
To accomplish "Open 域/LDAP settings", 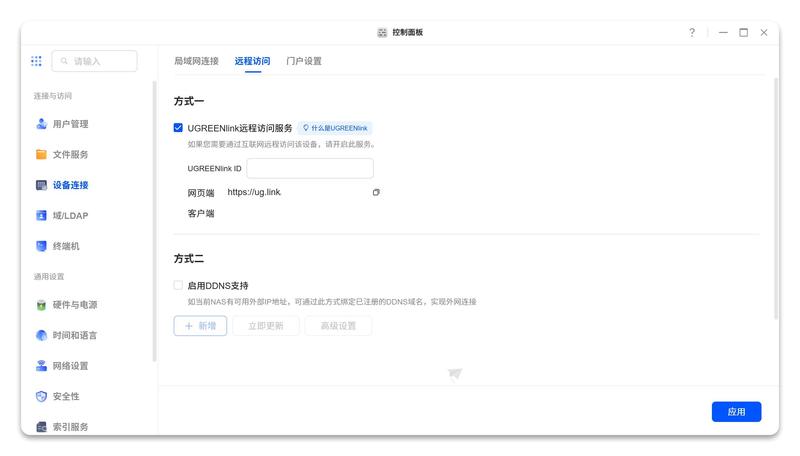I will (62, 216).
